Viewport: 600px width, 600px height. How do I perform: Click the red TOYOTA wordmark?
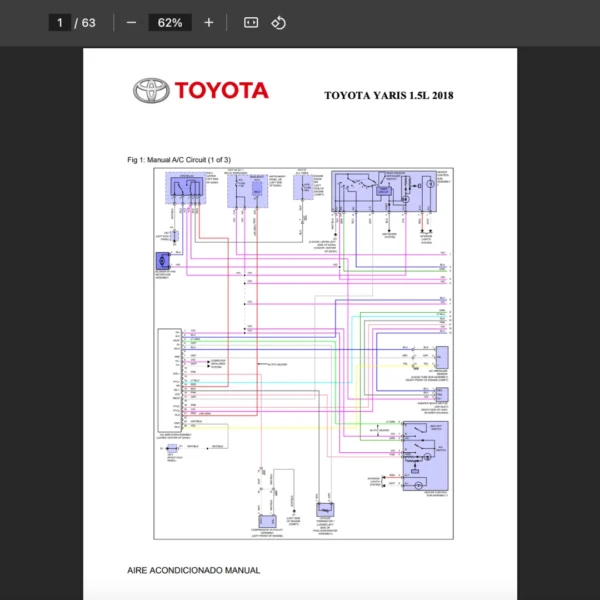(x=222, y=91)
